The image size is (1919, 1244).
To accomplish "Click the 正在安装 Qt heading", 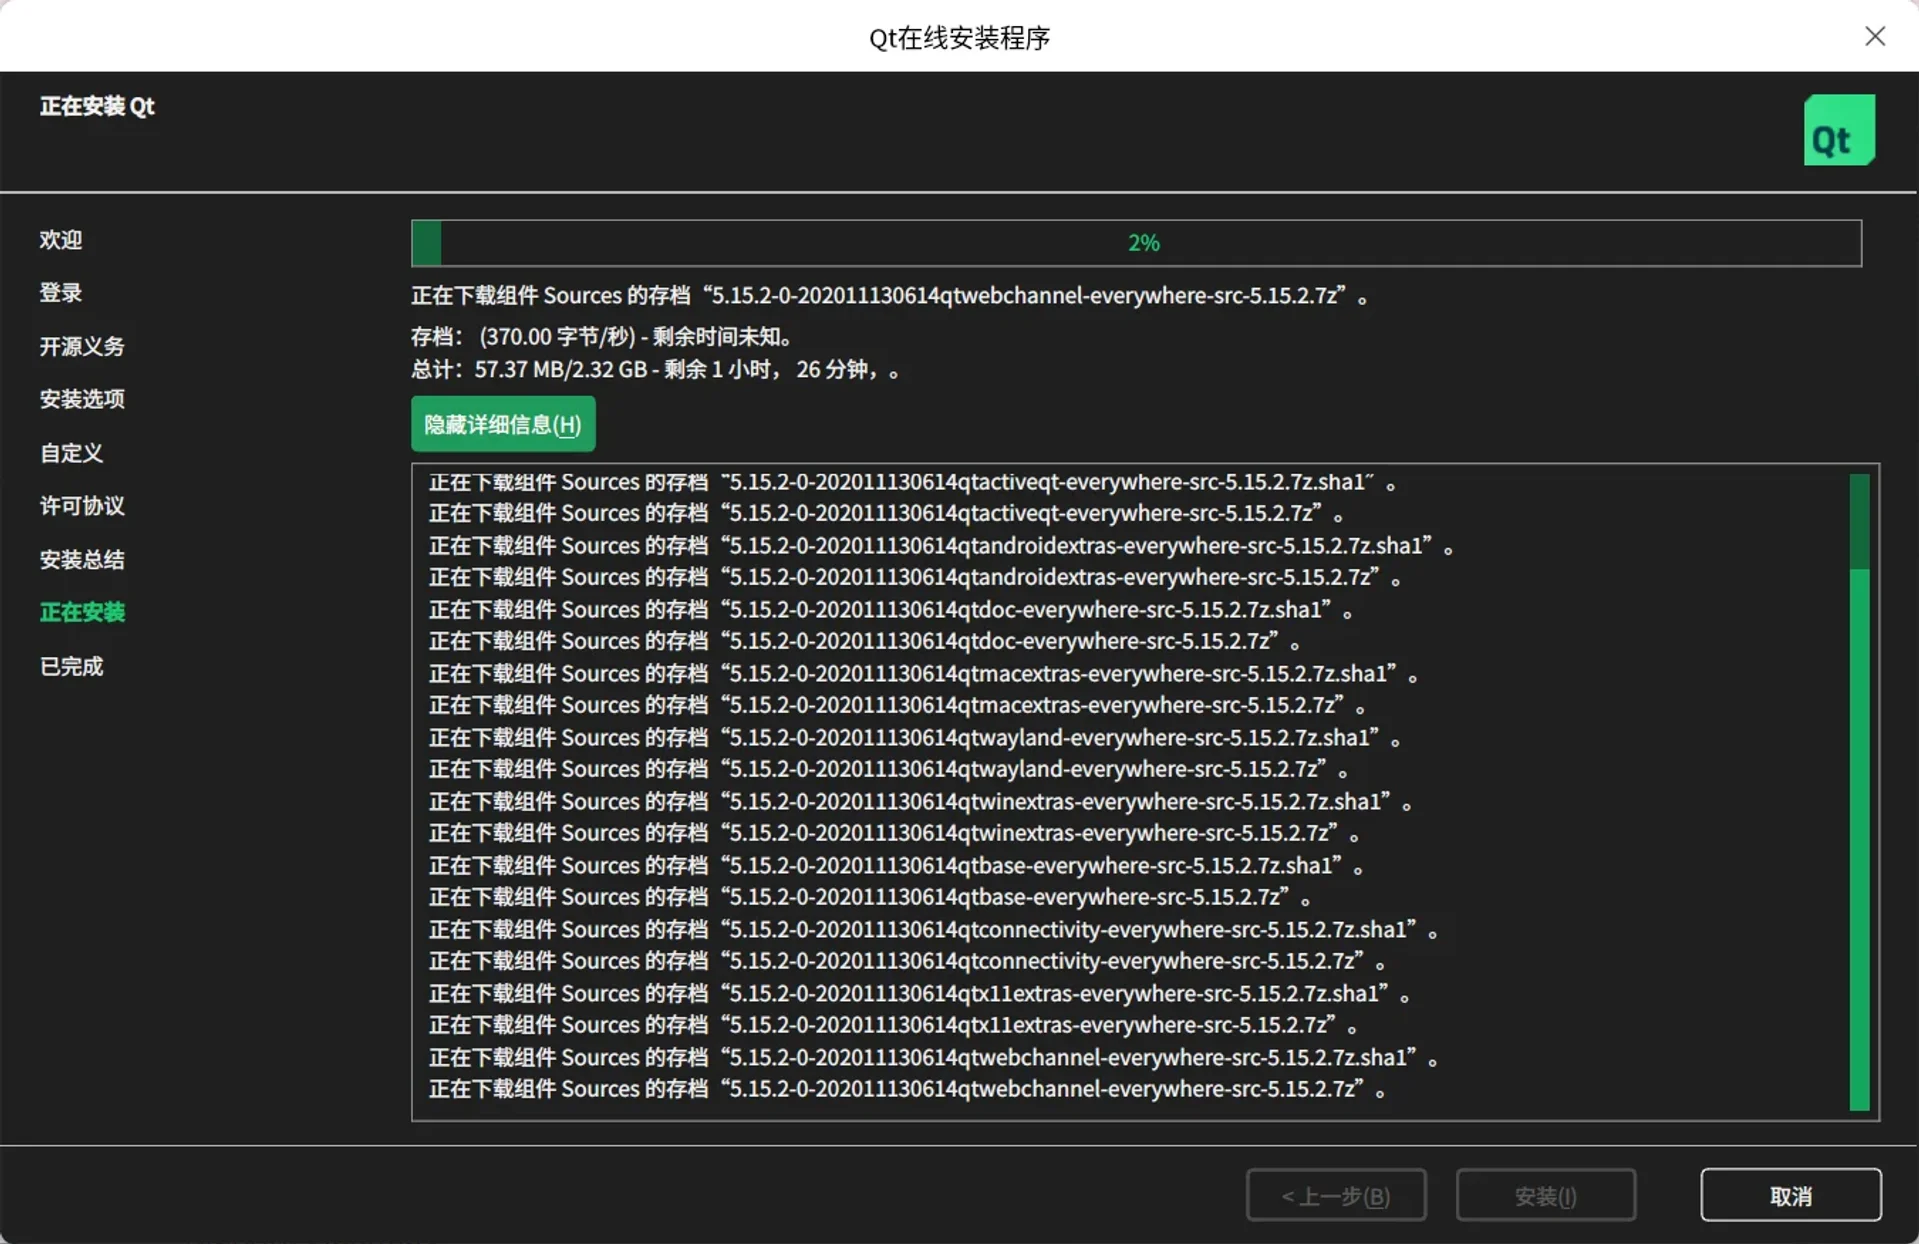I will (x=97, y=106).
